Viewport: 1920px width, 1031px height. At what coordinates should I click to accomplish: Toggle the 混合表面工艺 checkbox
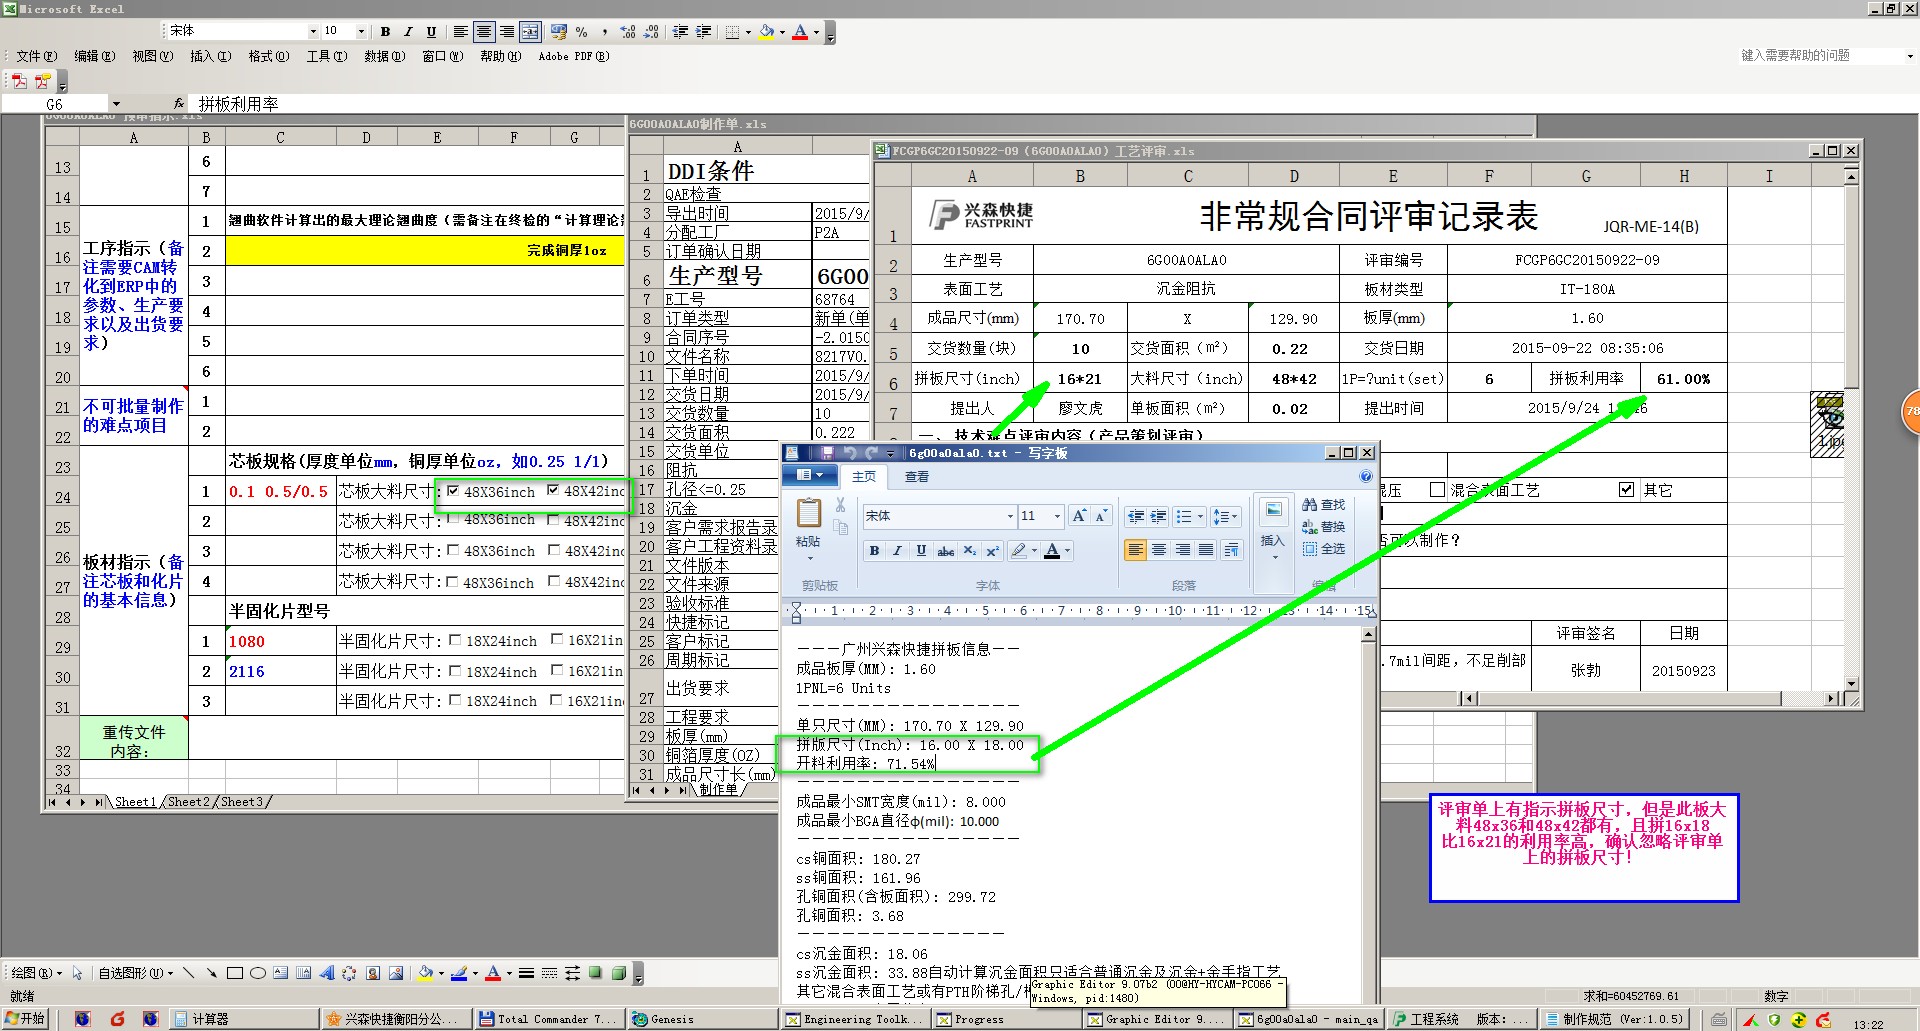(1437, 490)
